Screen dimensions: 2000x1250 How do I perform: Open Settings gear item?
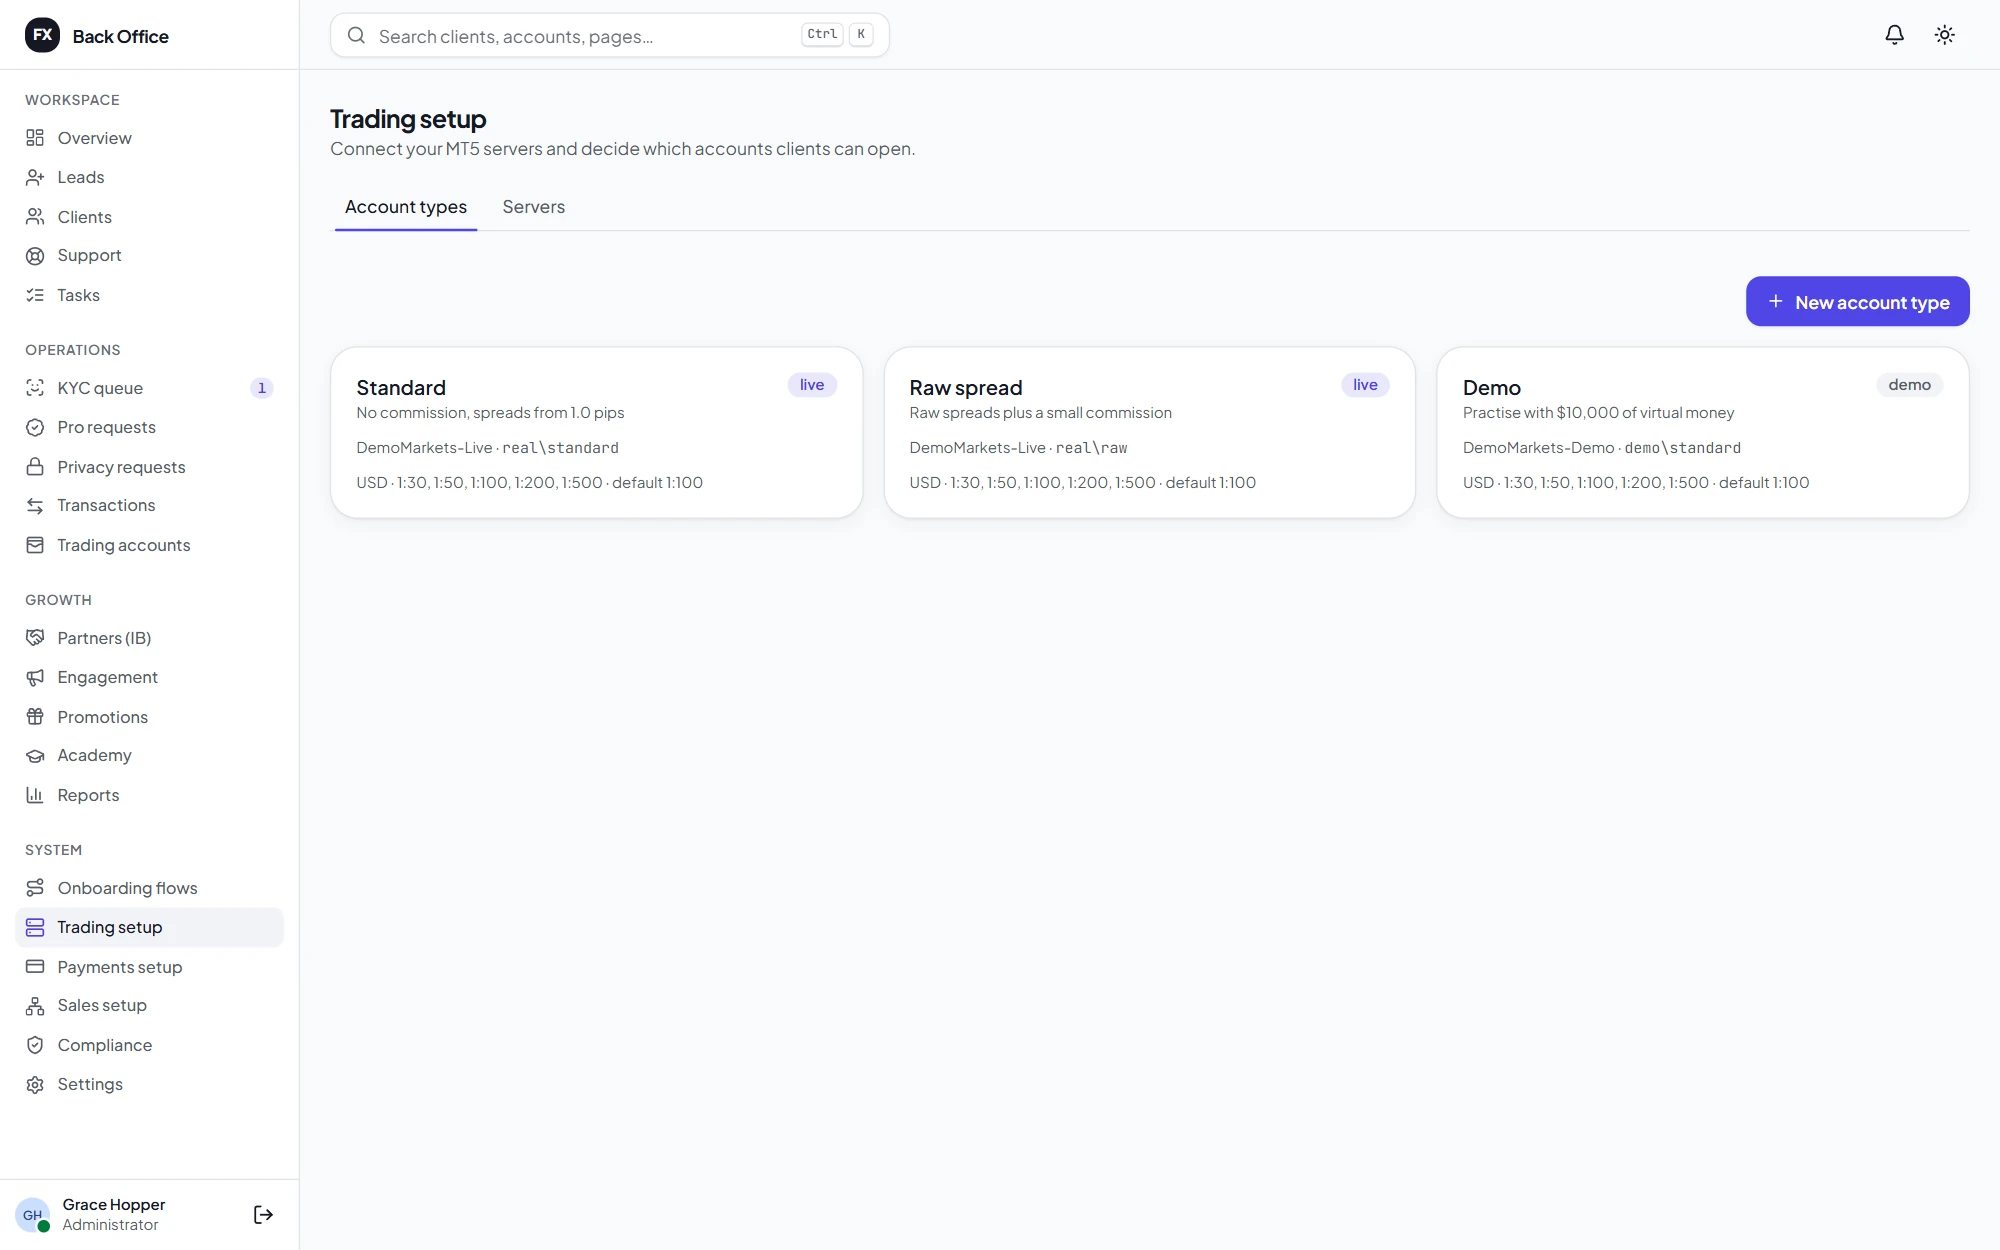tap(150, 1084)
